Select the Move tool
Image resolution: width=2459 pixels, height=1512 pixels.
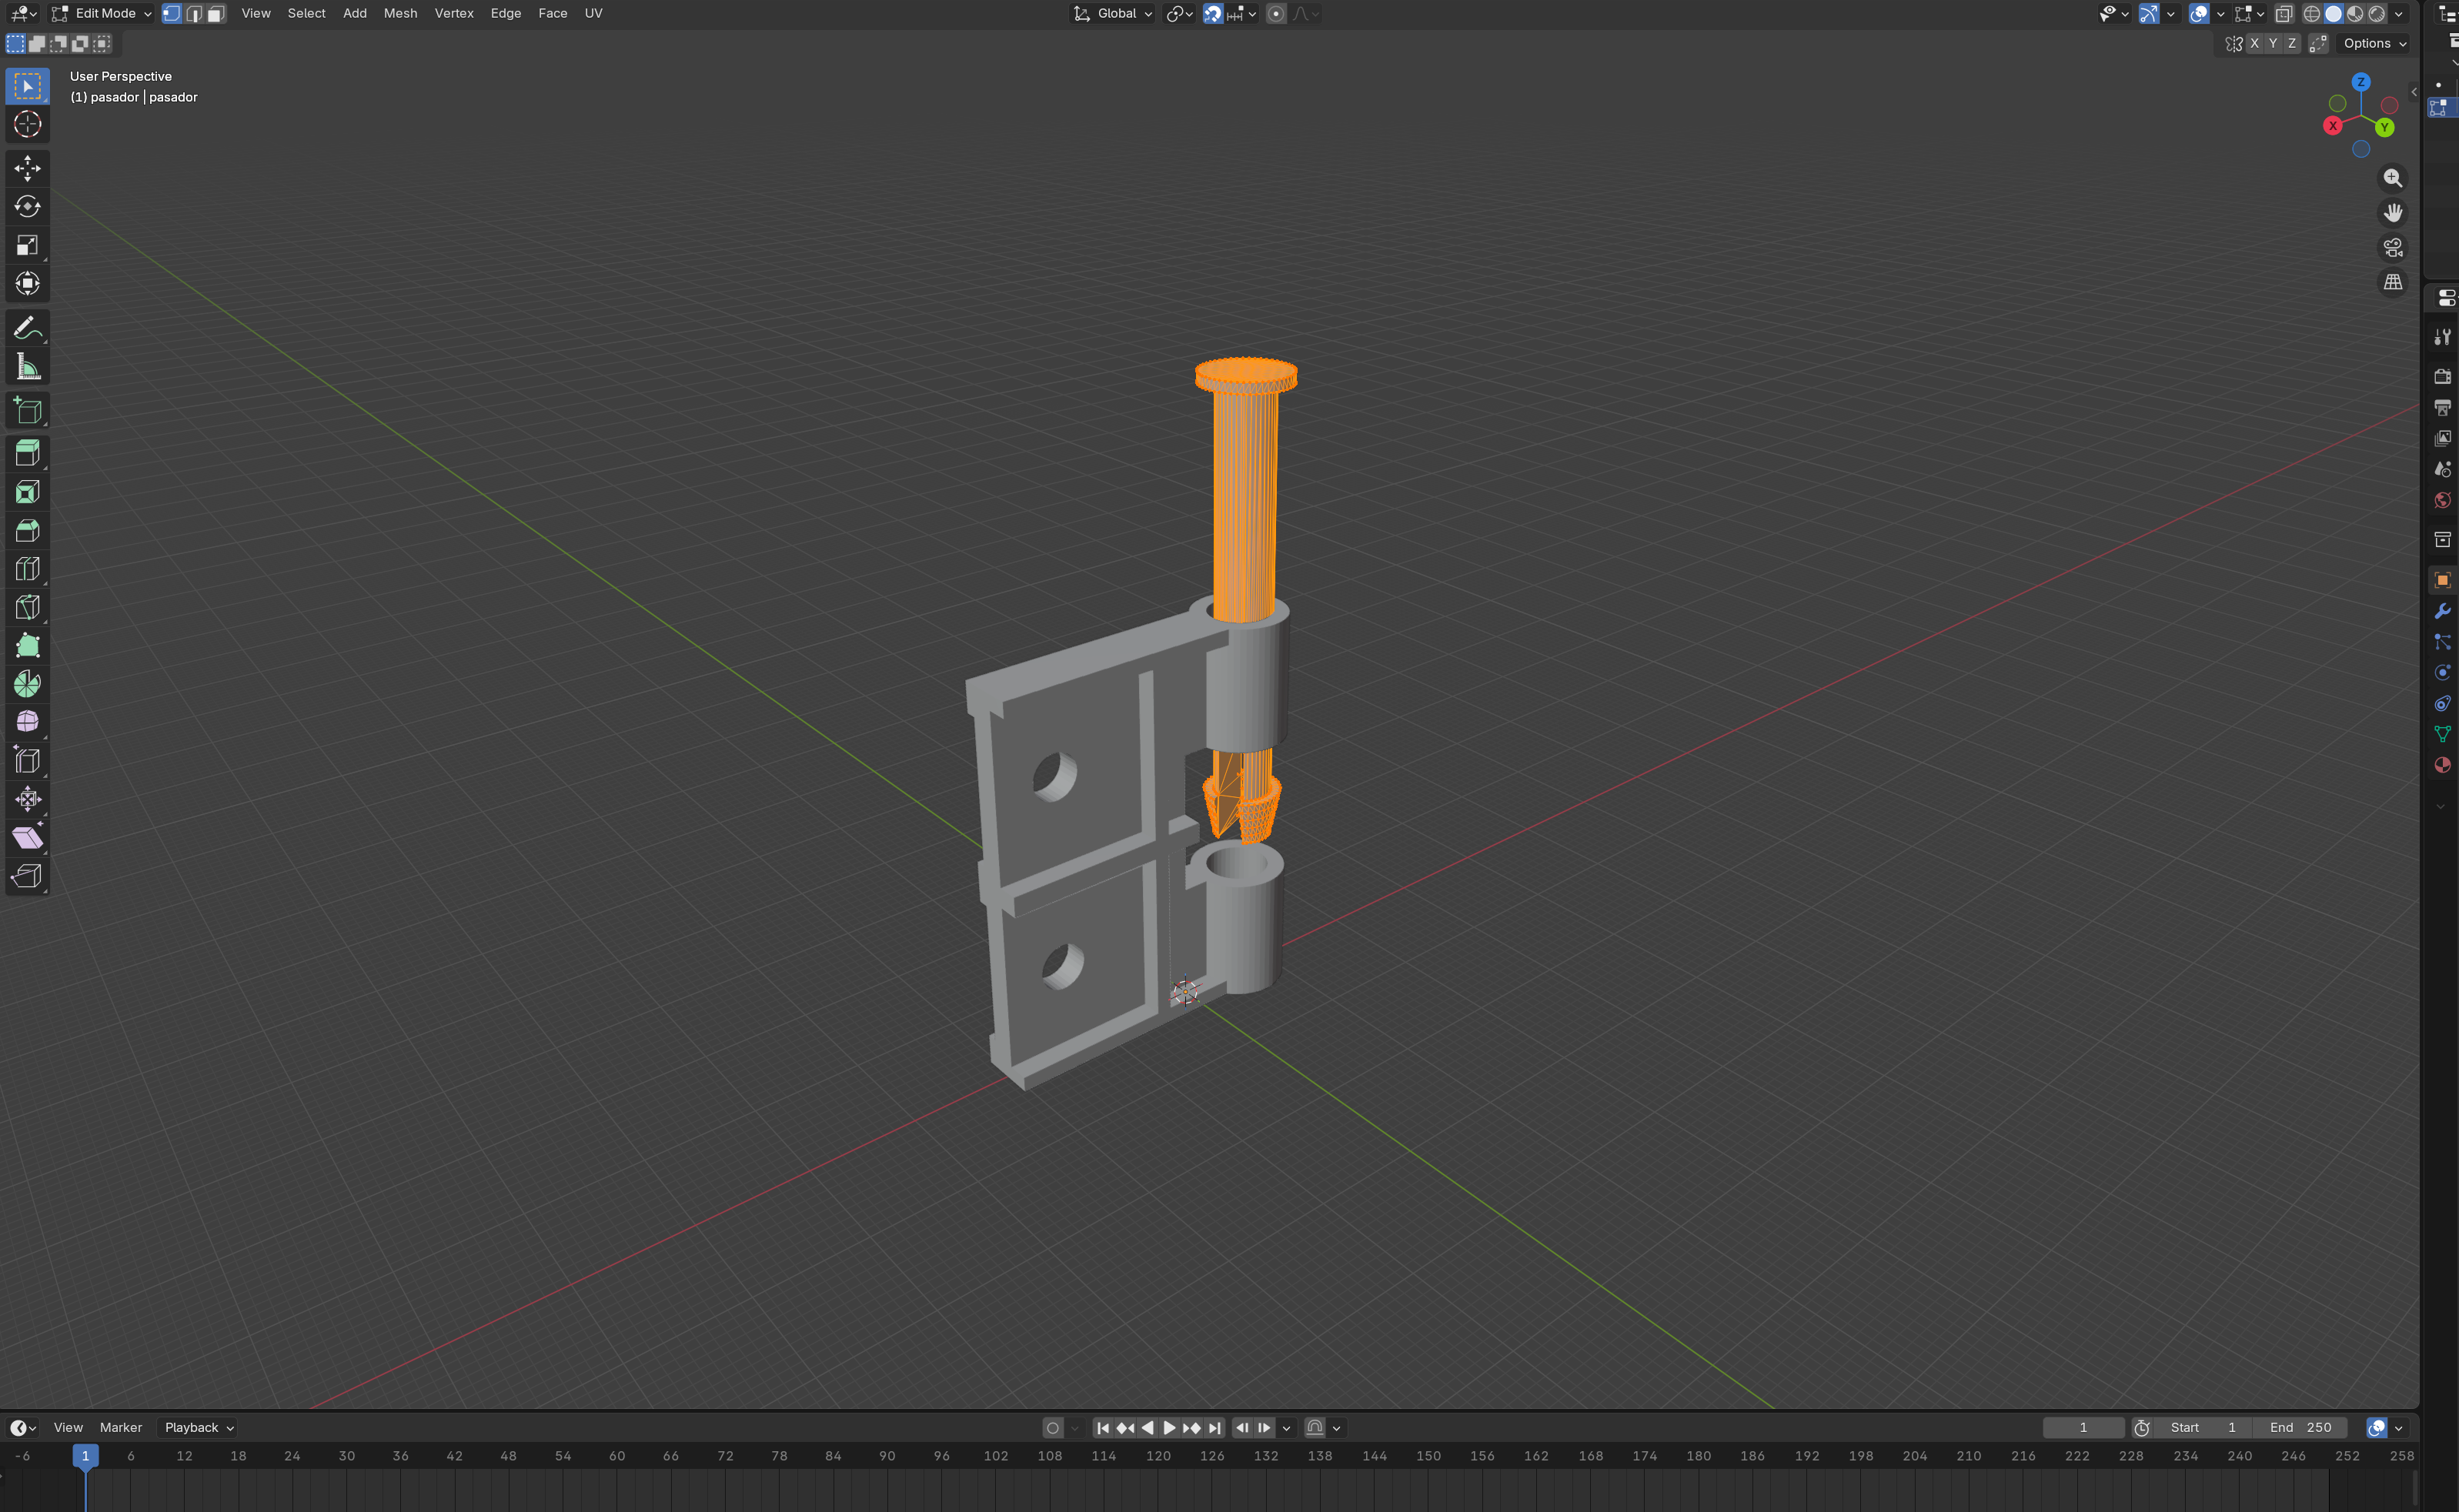tap(28, 168)
